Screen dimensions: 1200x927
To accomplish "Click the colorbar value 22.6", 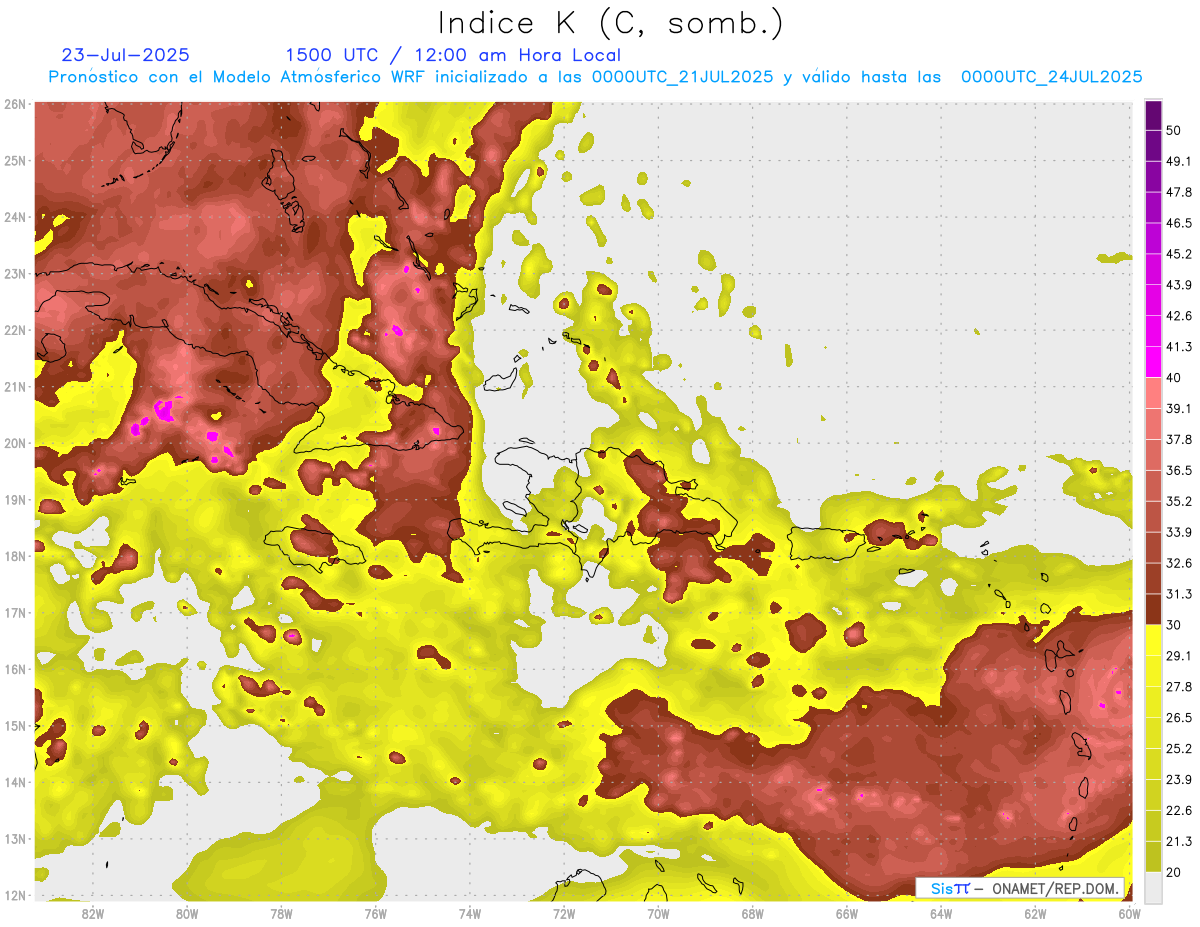I will 1179,810.
